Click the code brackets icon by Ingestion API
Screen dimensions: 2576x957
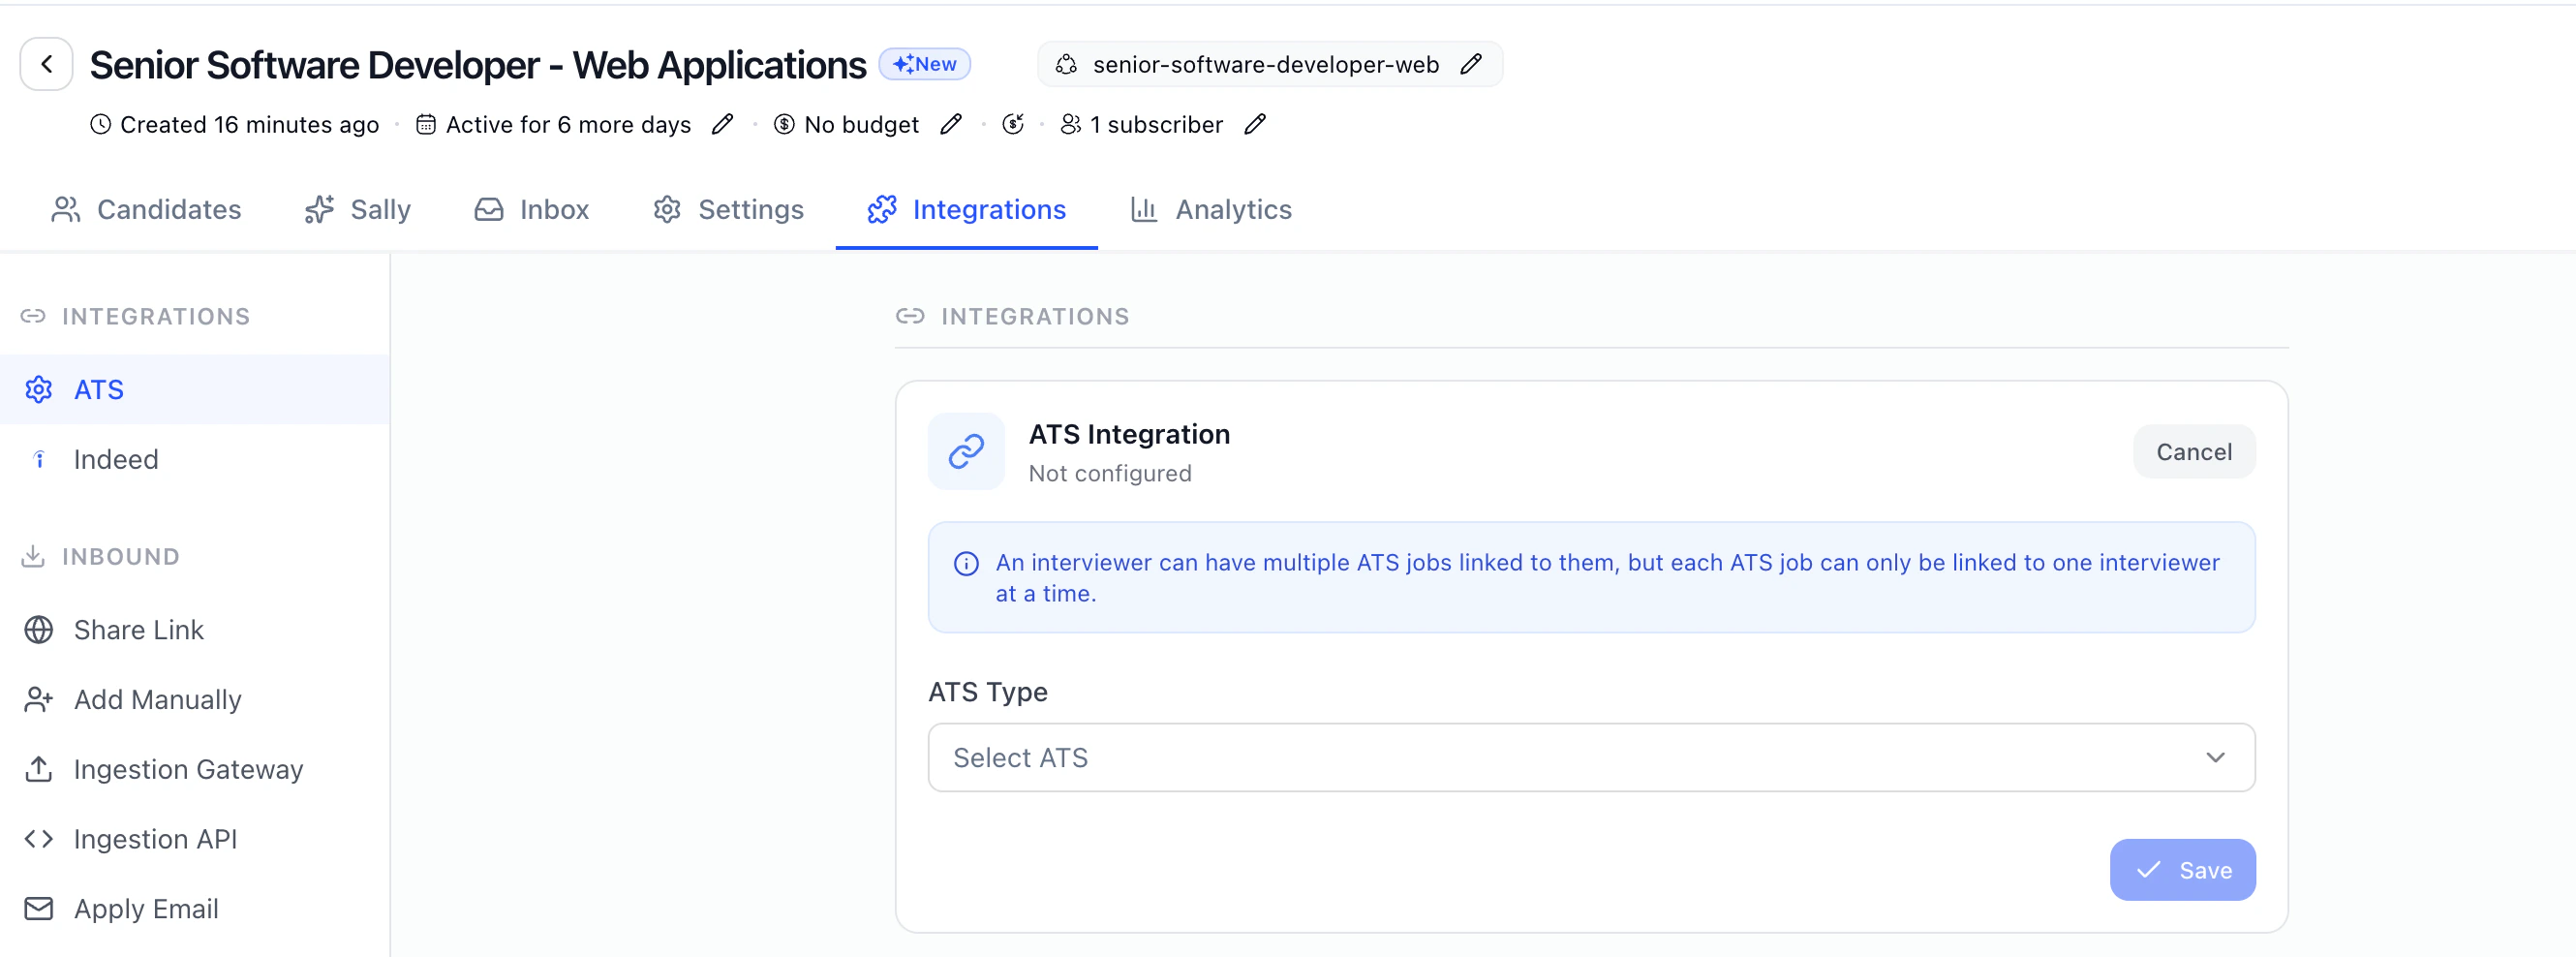click(38, 839)
